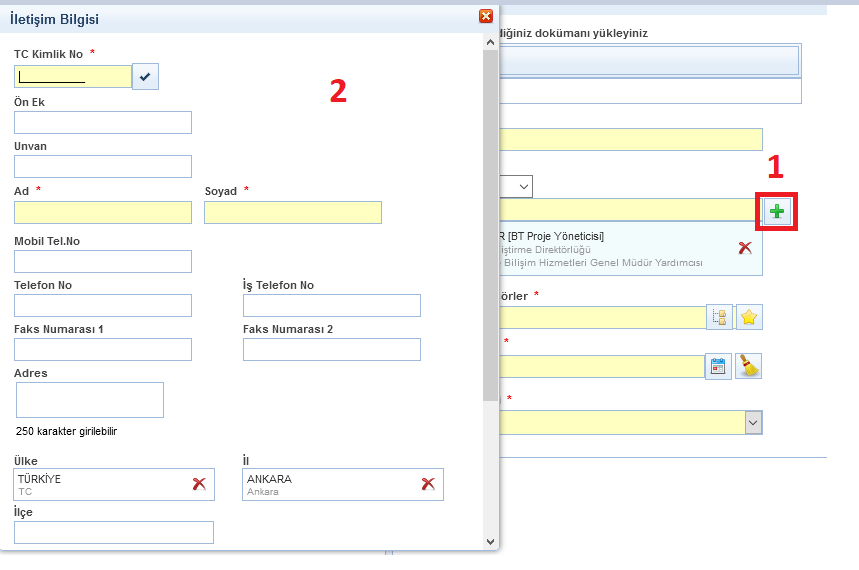Verify TC Kimlik No with checkmark button
This screenshot has width=859, height=570.
(x=145, y=77)
